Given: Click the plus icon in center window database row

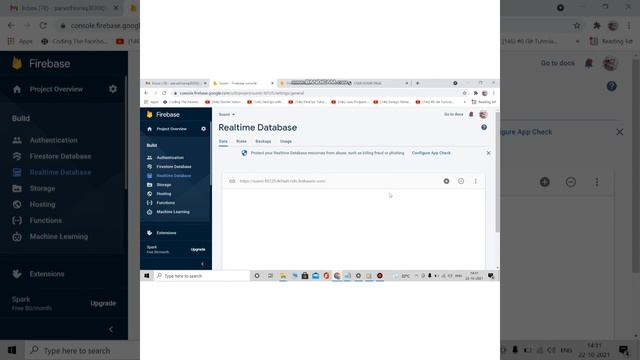Looking at the screenshot, I should pyautogui.click(x=447, y=181).
